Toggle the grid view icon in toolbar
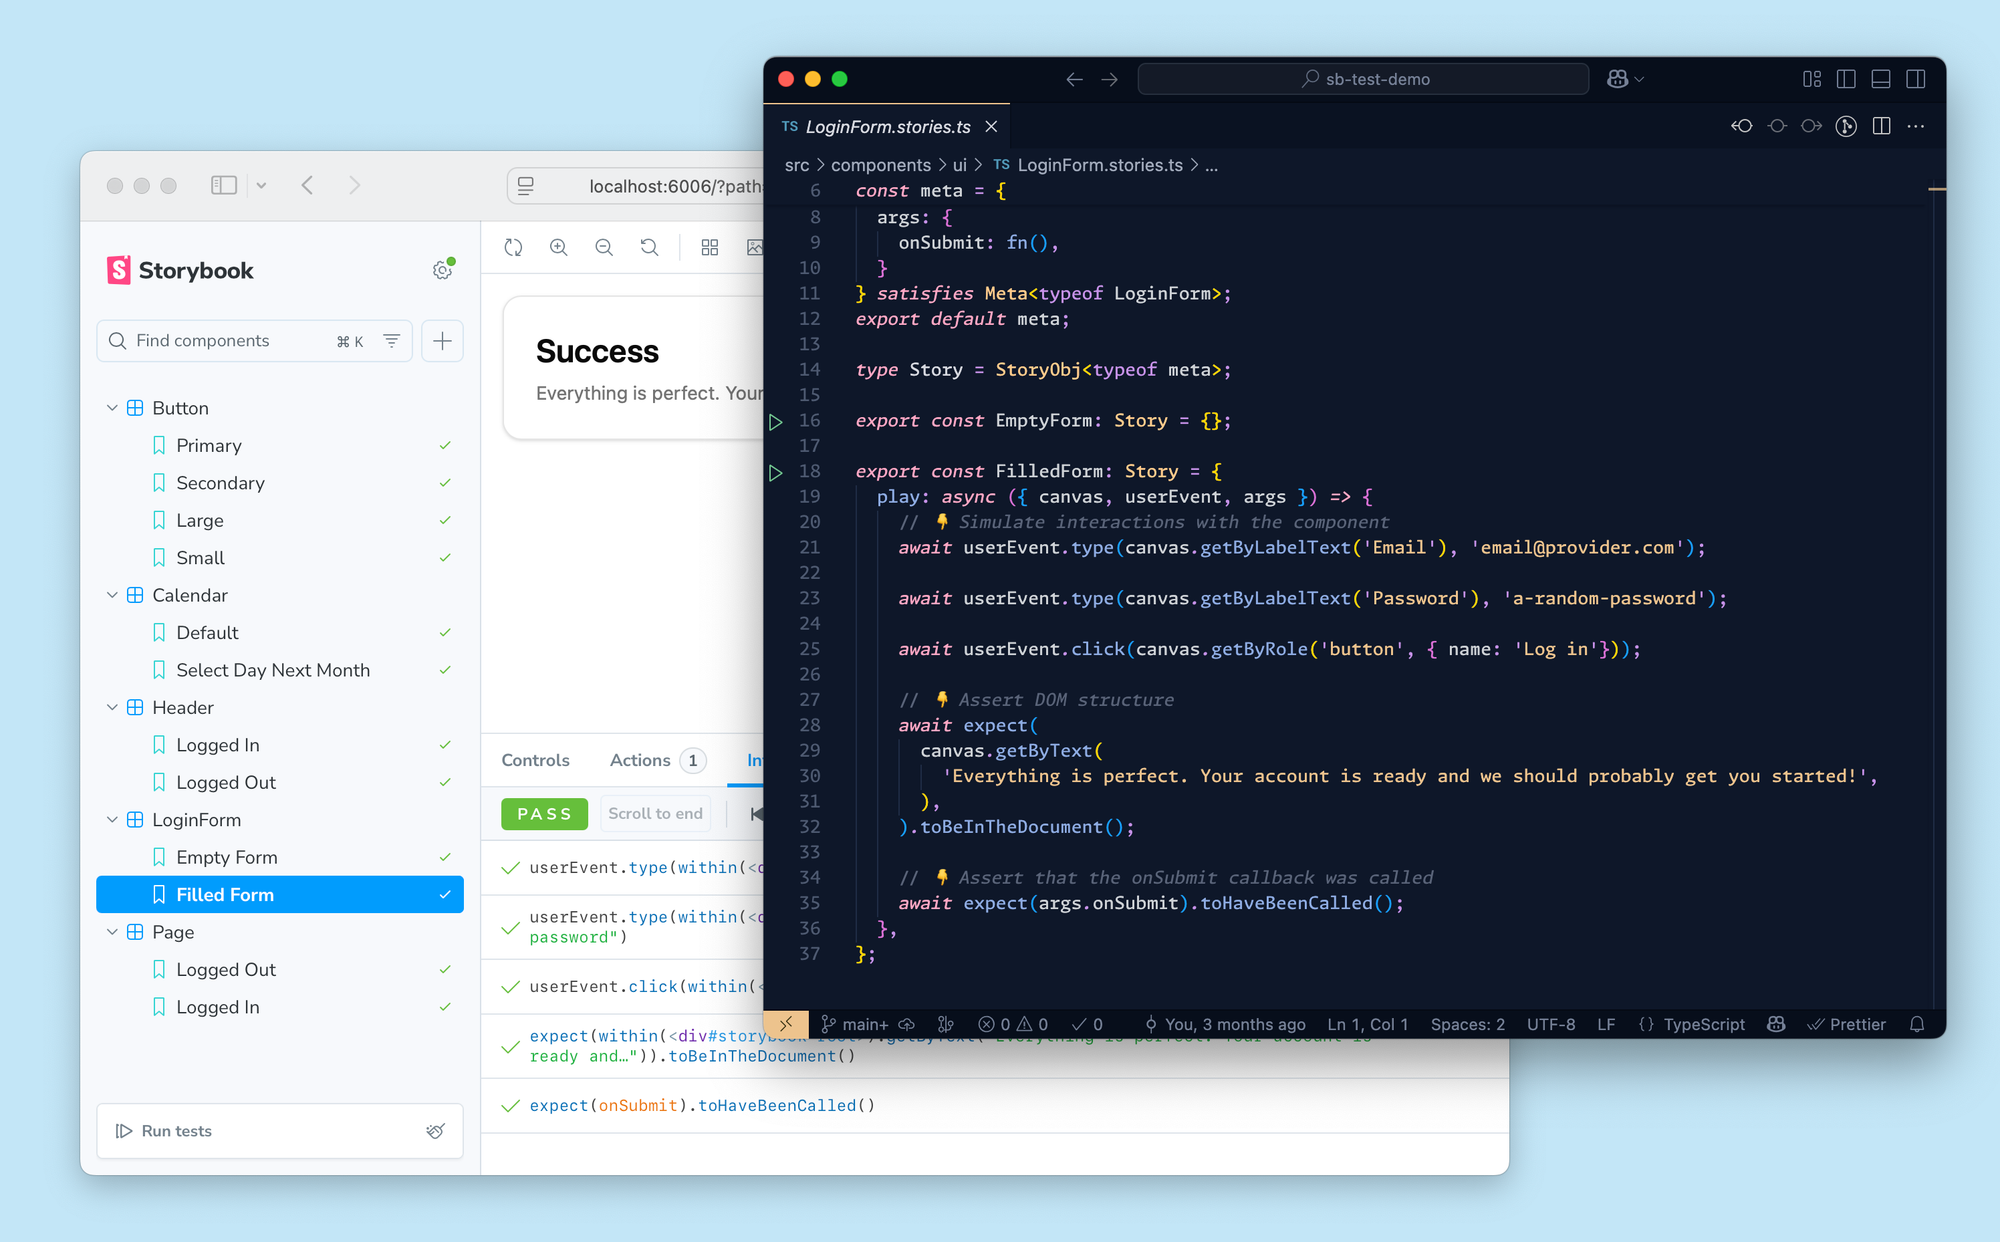This screenshot has height=1242, width=2000. [x=710, y=247]
